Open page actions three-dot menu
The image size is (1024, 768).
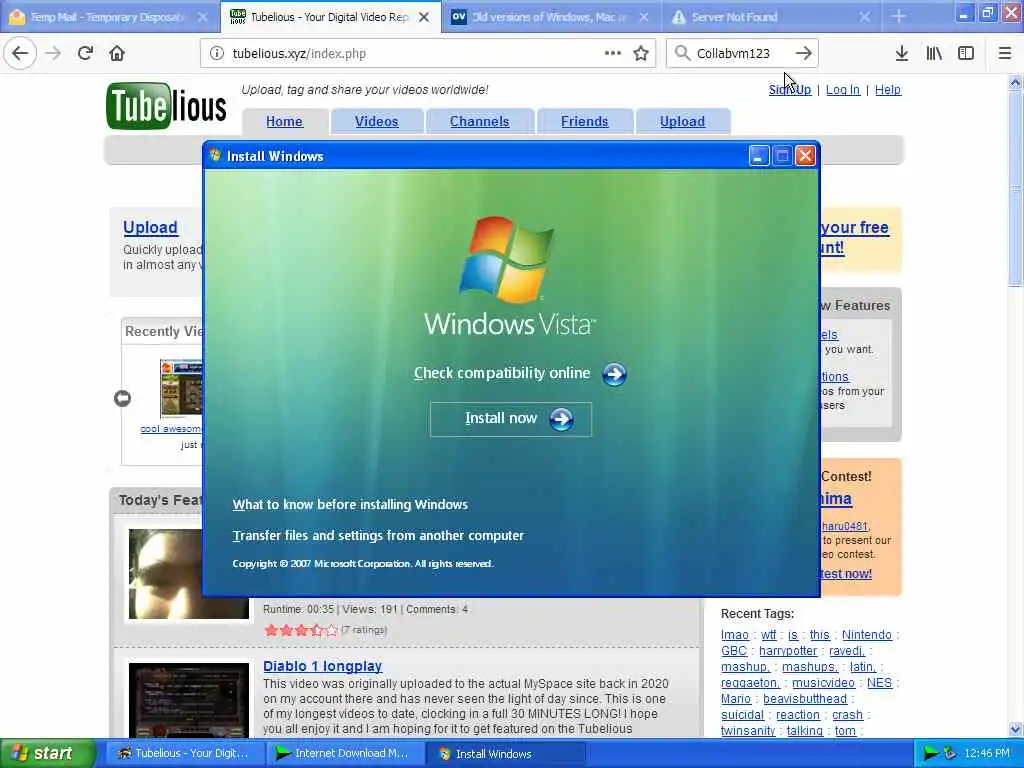coord(613,53)
